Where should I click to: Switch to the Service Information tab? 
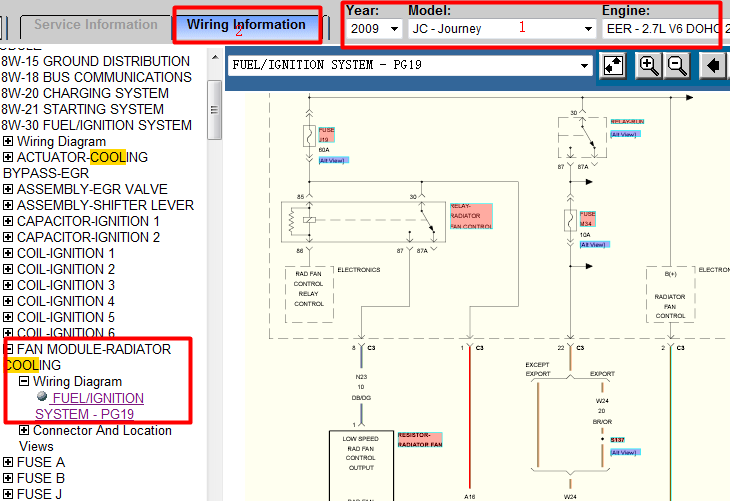click(96, 24)
